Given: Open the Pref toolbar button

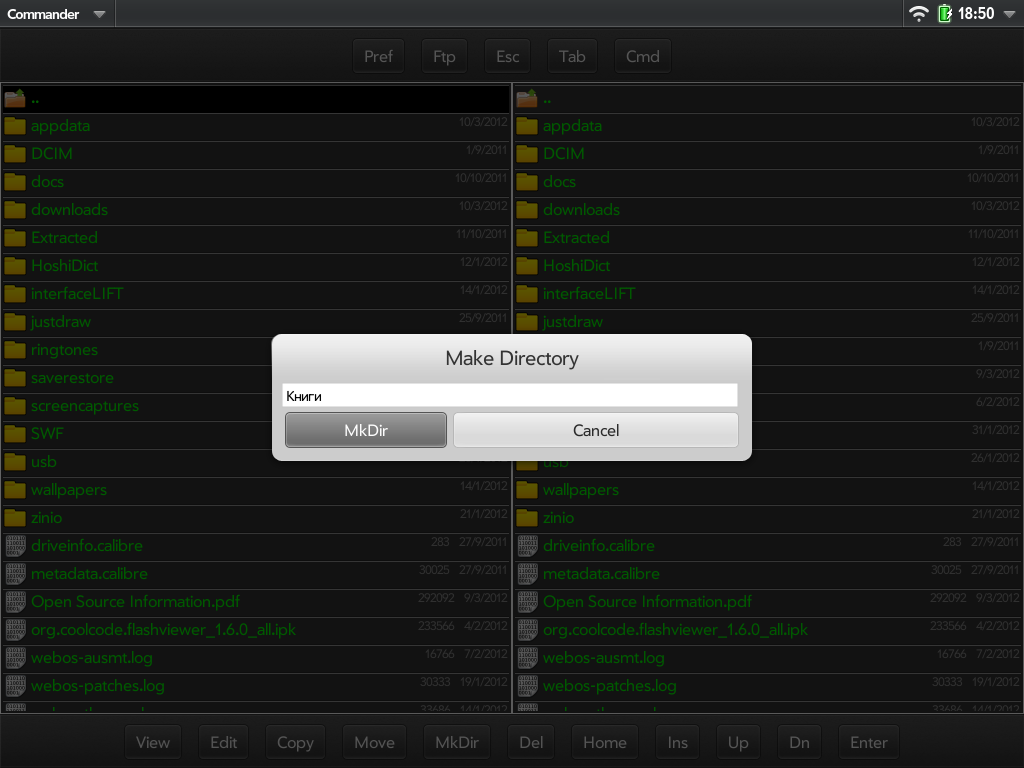Looking at the screenshot, I should 378,56.
